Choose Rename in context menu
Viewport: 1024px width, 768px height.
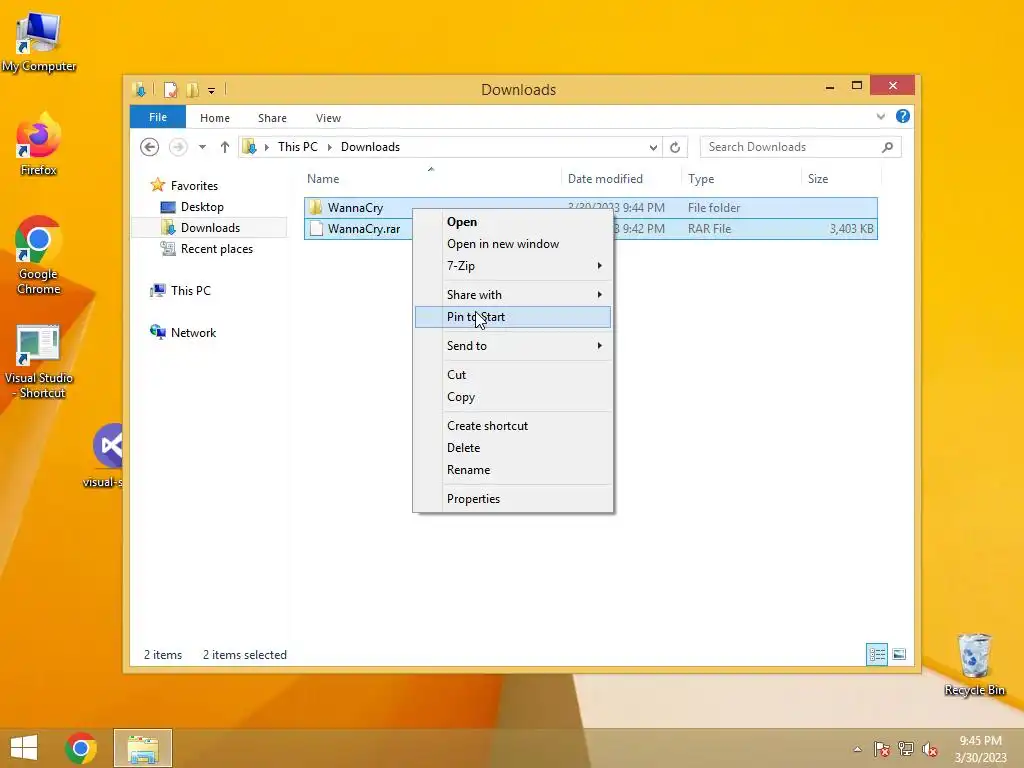coord(513,470)
